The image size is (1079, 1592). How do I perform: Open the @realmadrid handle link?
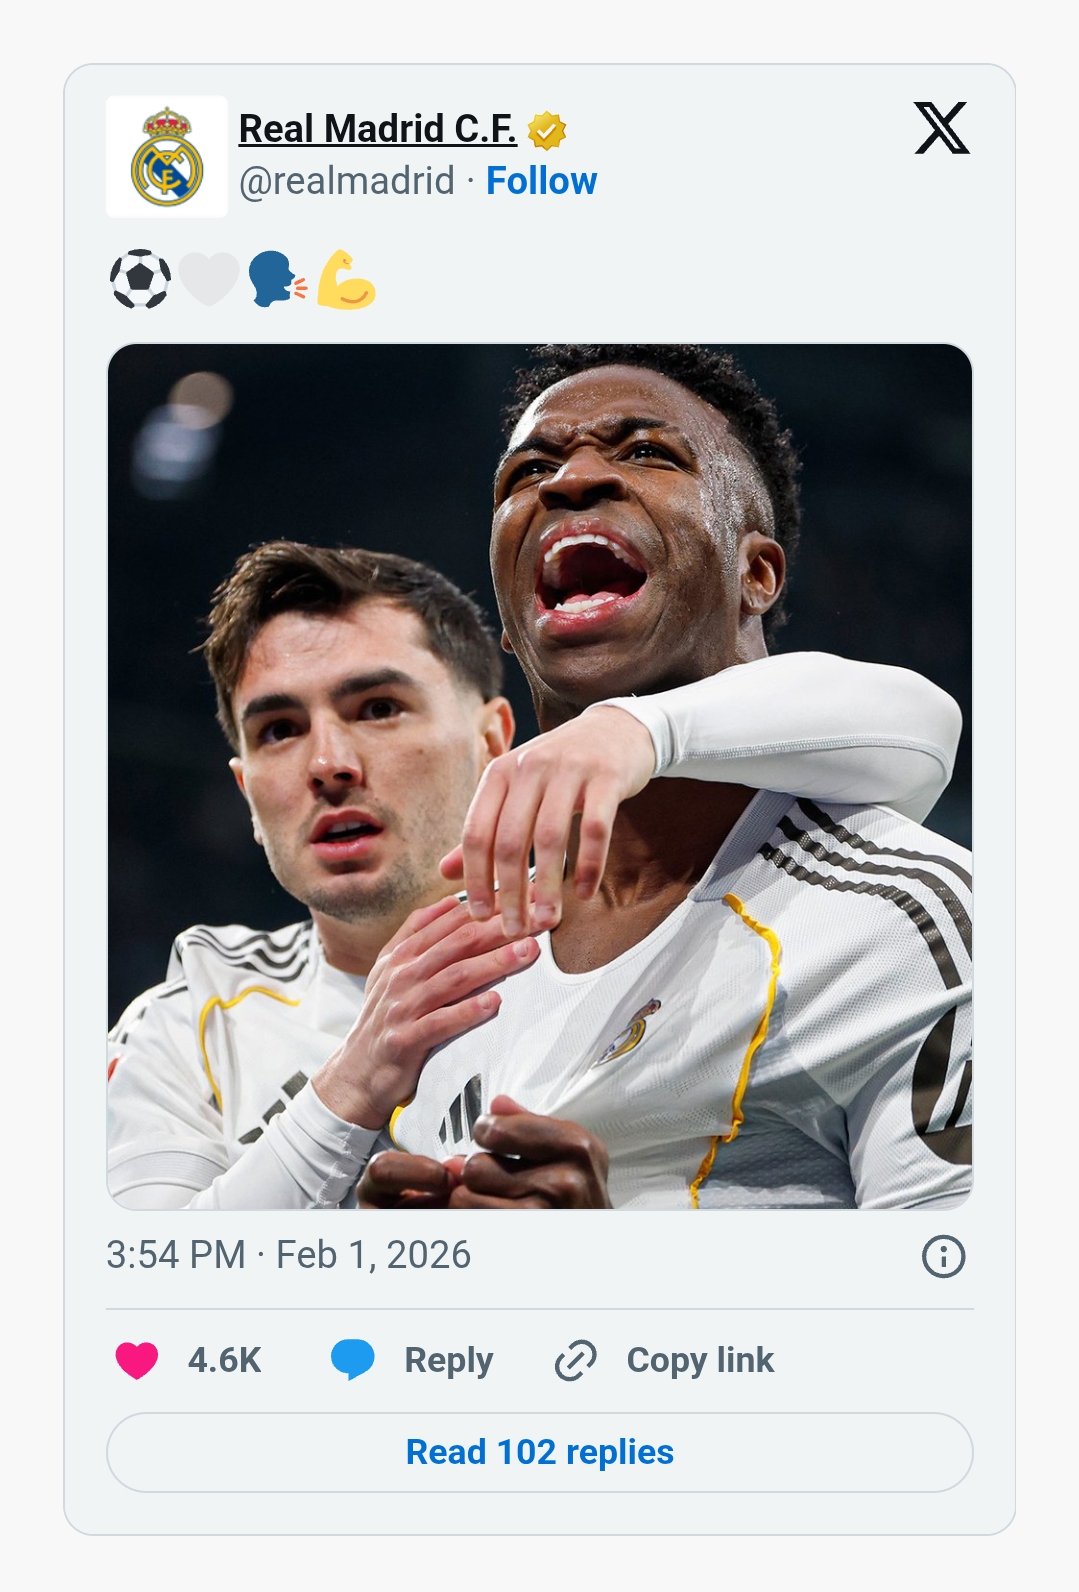click(x=347, y=181)
